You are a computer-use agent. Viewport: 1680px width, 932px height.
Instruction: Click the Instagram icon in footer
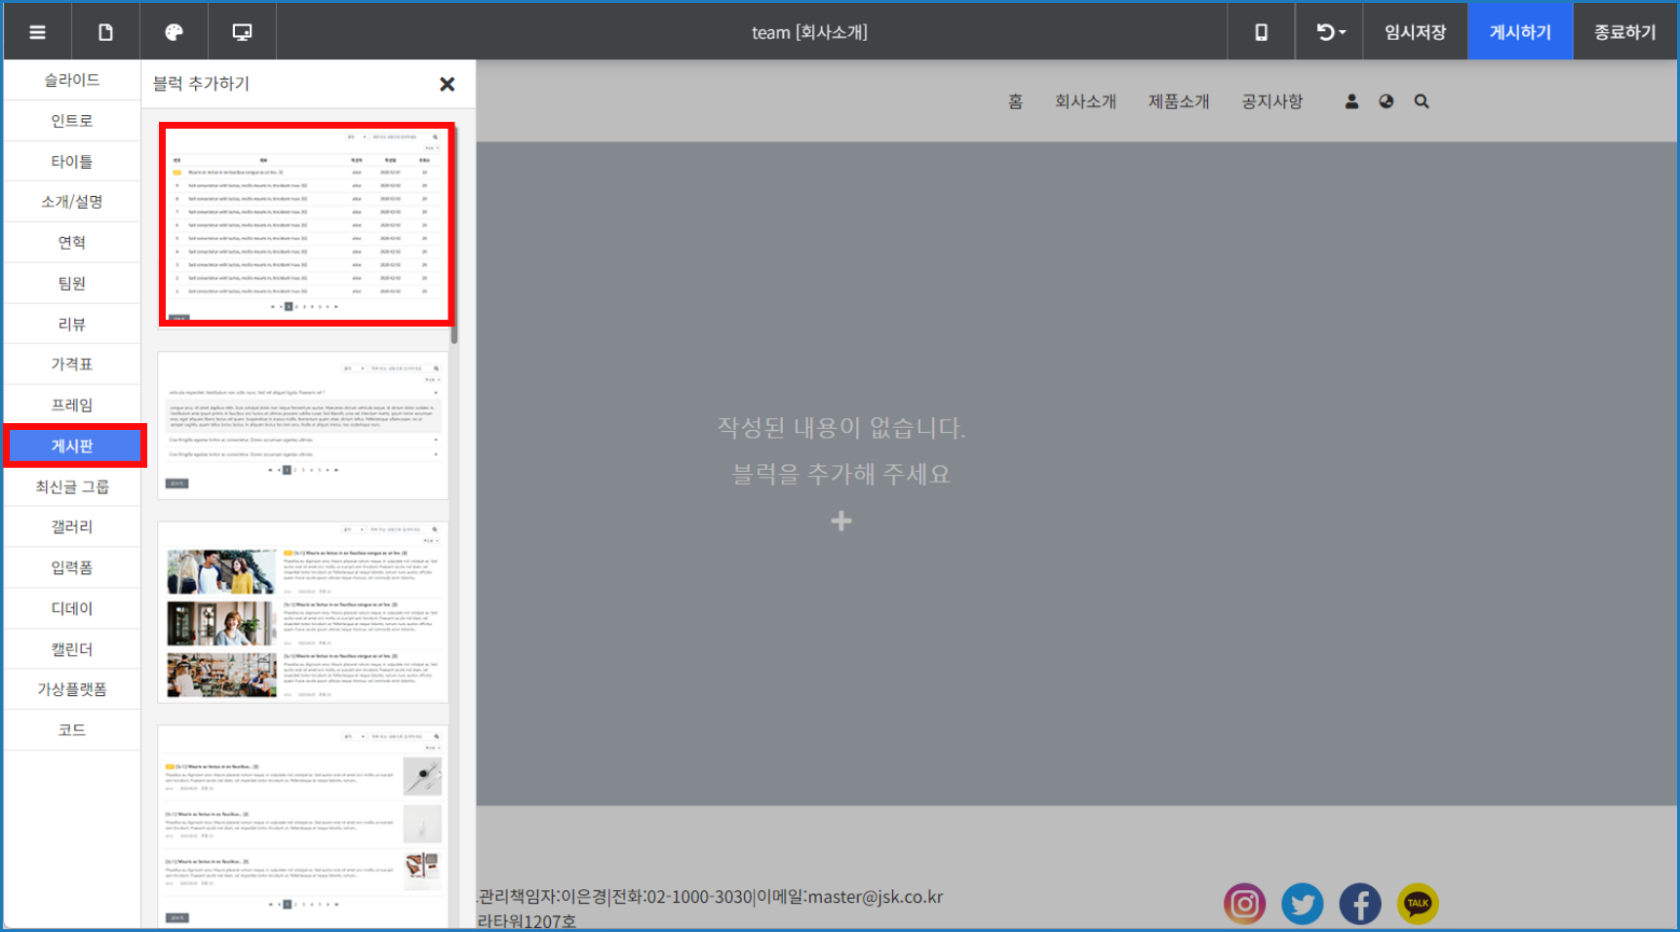(1244, 904)
